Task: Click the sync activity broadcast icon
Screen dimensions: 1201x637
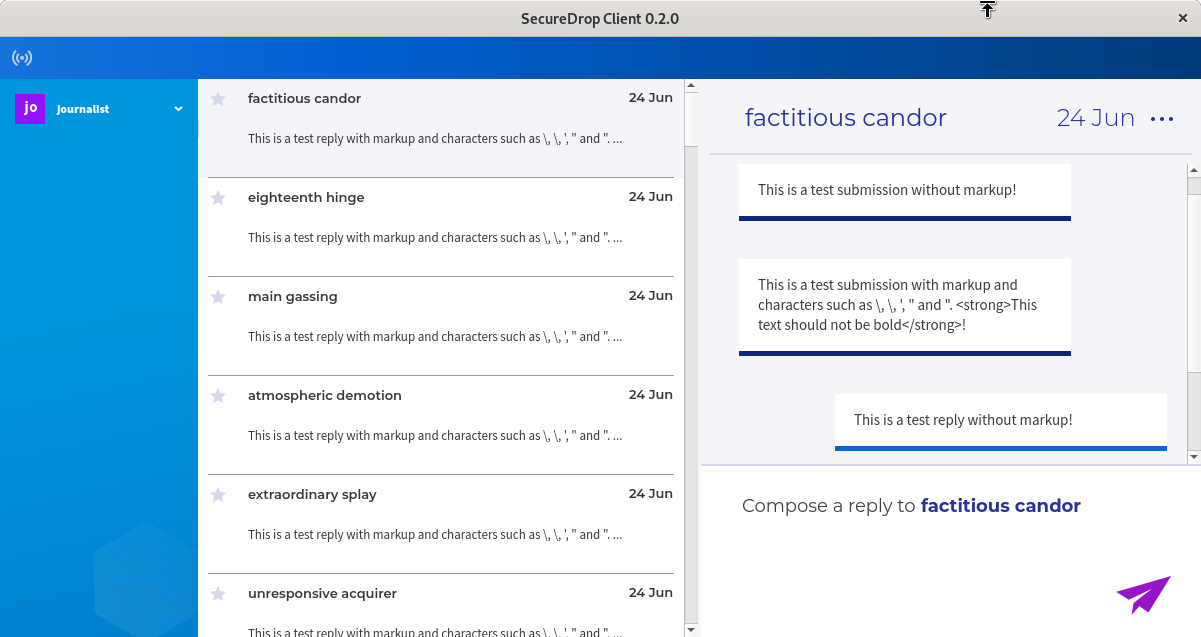Action: pos(22,58)
